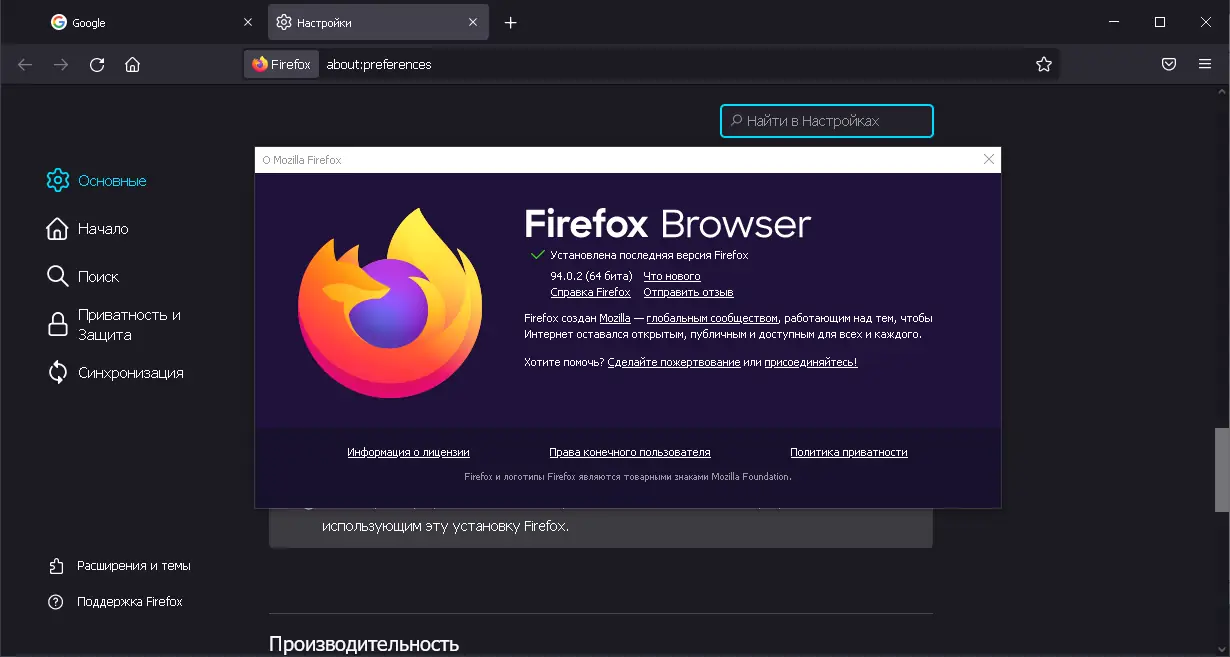Open the application hamburger menu
Viewport: 1230px width, 657px height.
[x=1204, y=64]
